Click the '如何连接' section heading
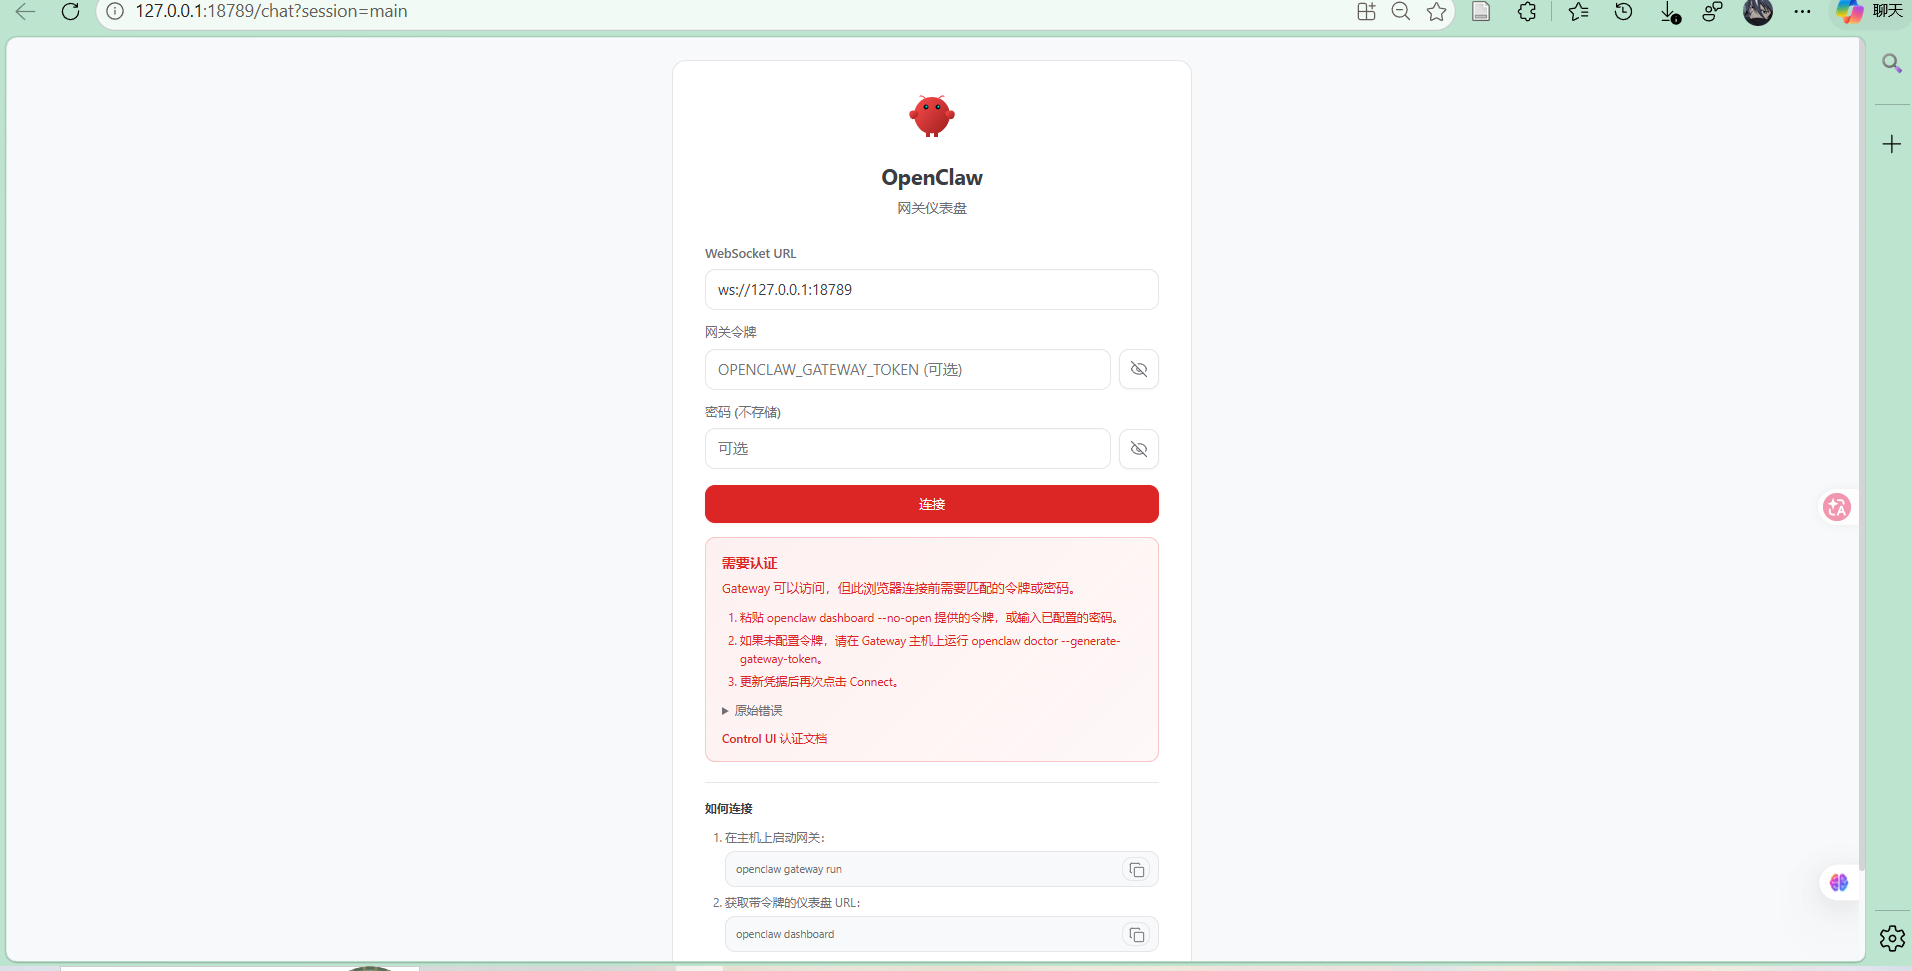The height and width of the screenshot is (971, 1912). coord(729,809)
